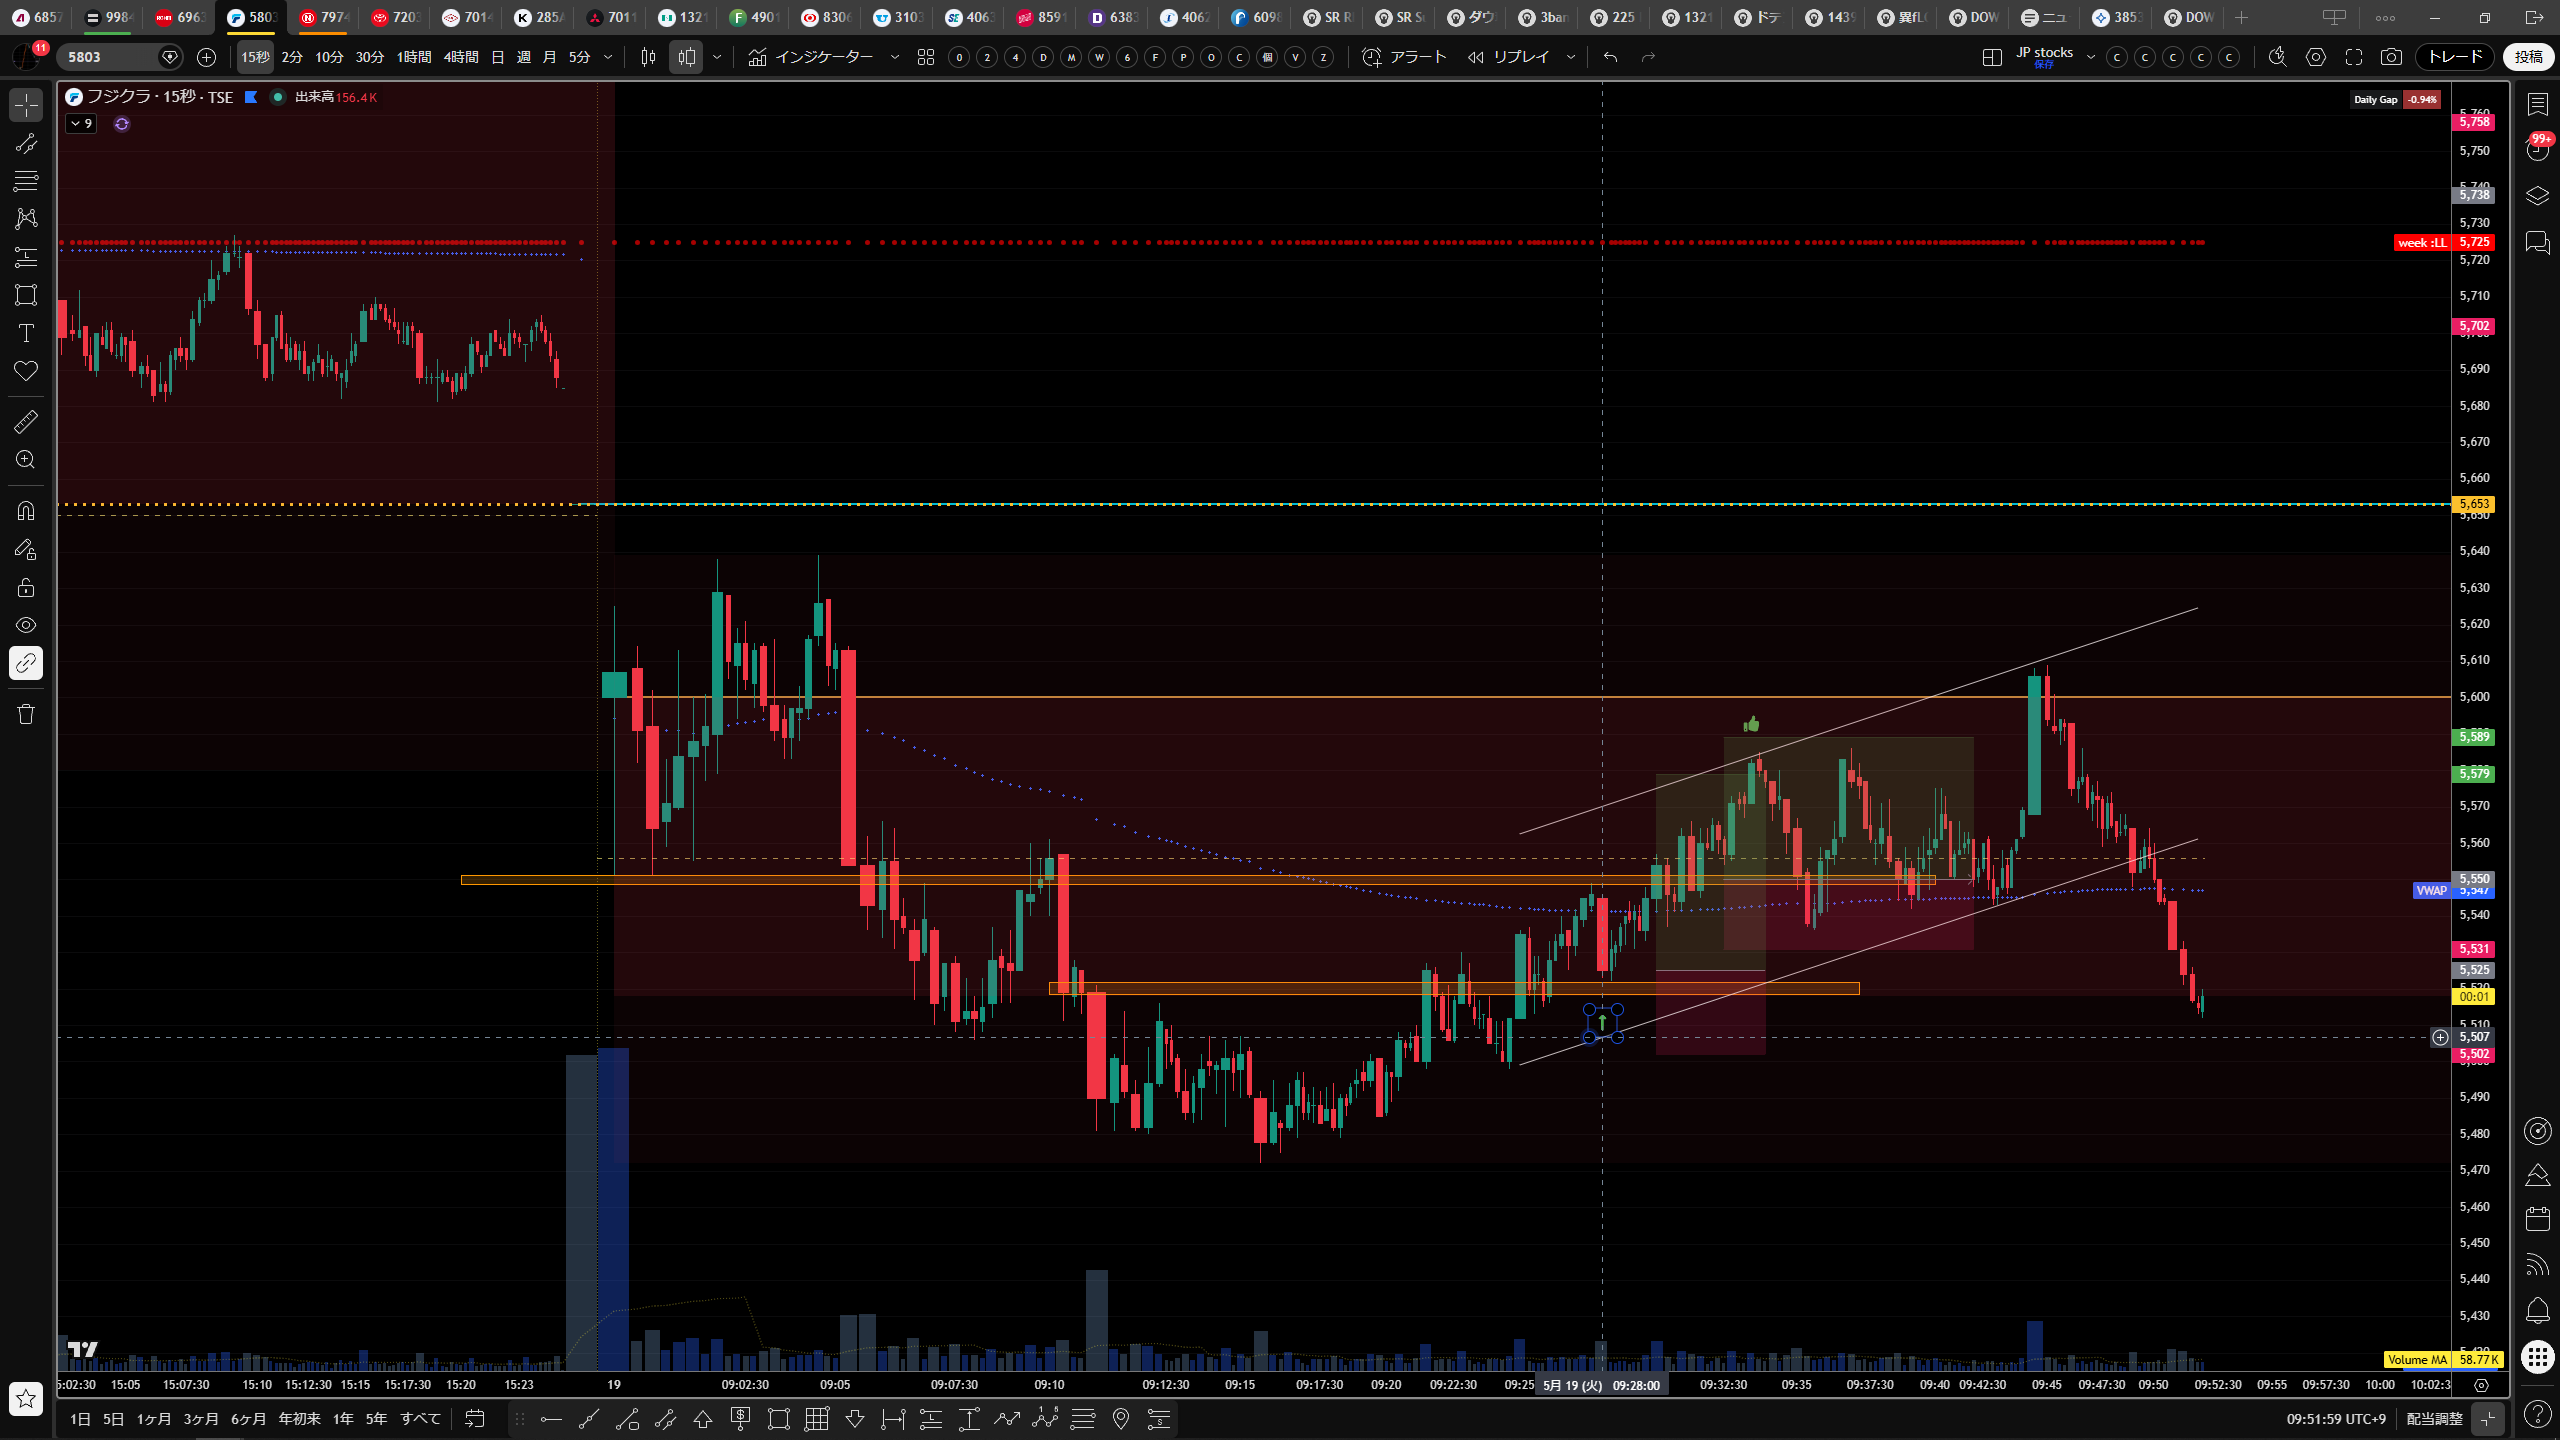Open the go to date calendar icon
2560x1440 pixels.
(x=475, y=1419)
